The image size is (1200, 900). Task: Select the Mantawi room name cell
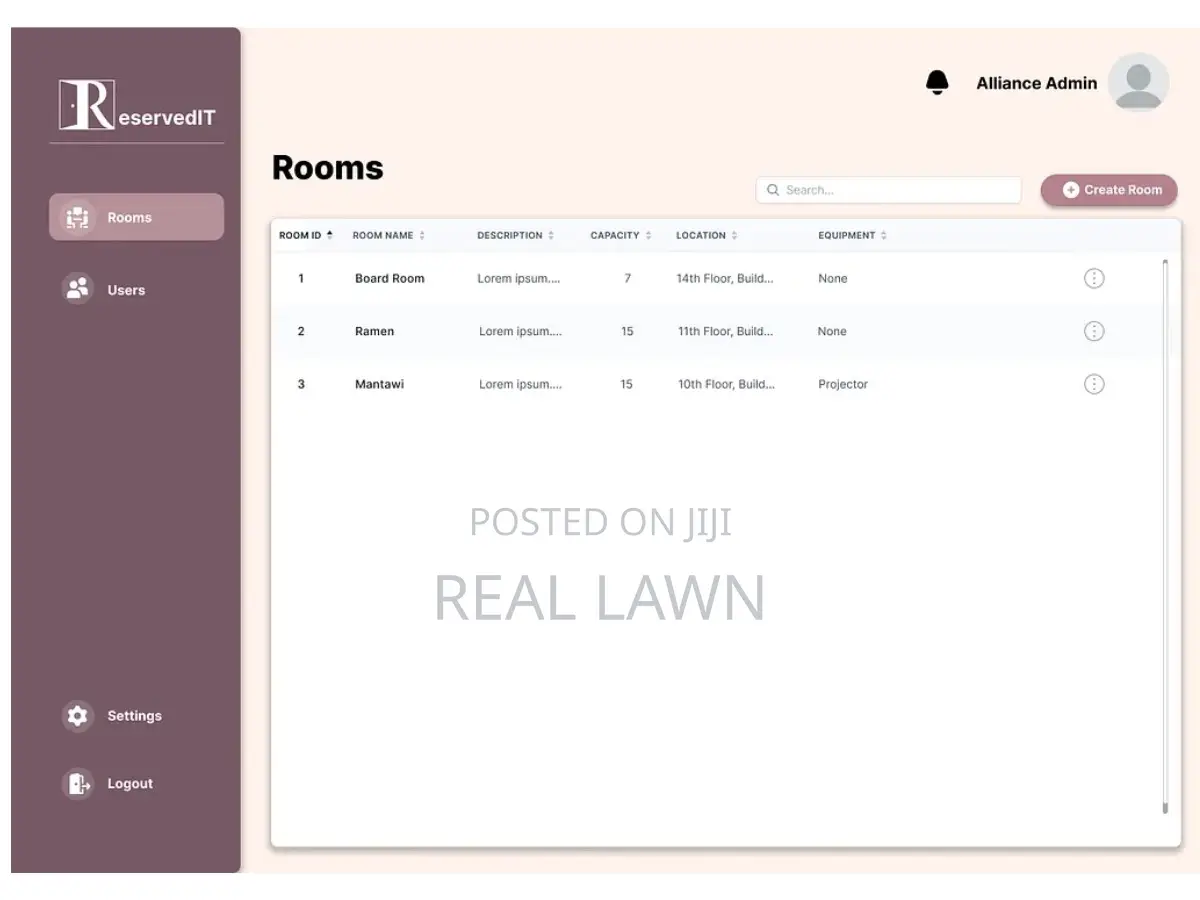tap(380, 384)
